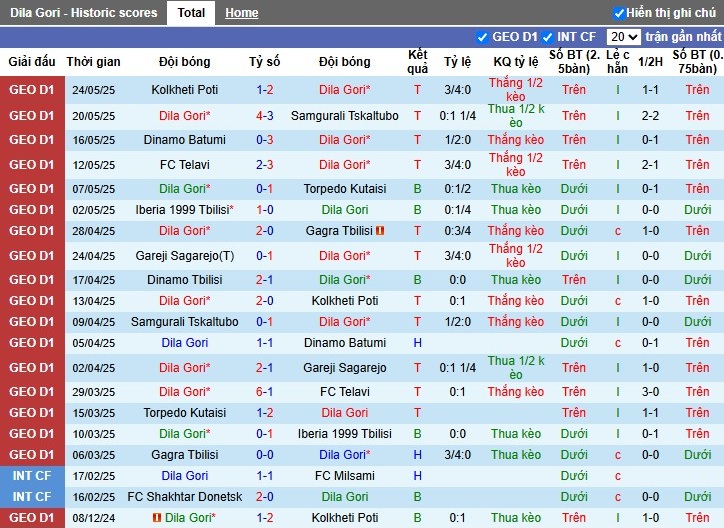Open the 4-3 score against Samgurali Tskaltubo
This screenshot has height=528, width=724.
(x=265, y=115)
